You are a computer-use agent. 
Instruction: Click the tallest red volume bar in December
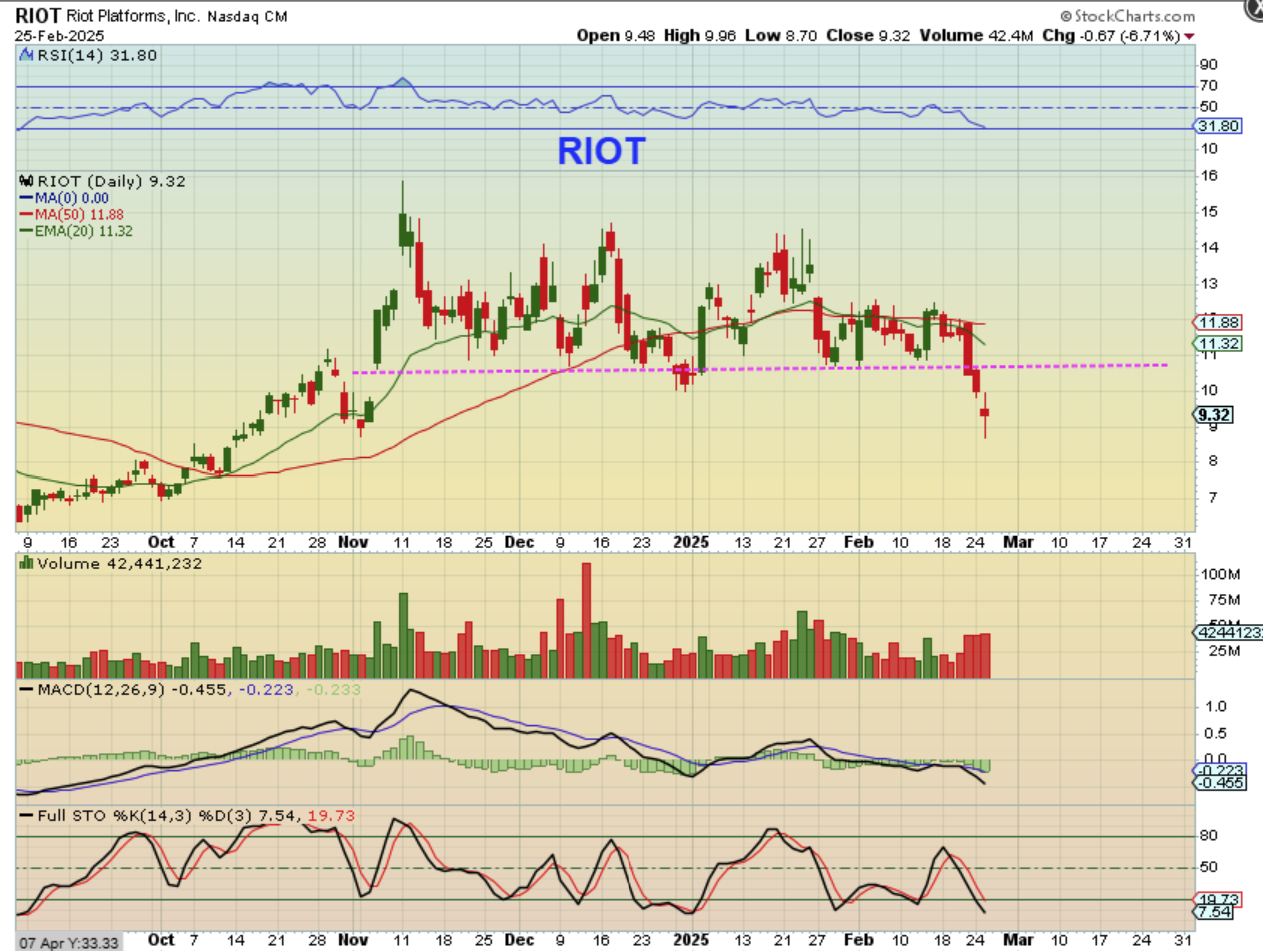pos(586,621)
